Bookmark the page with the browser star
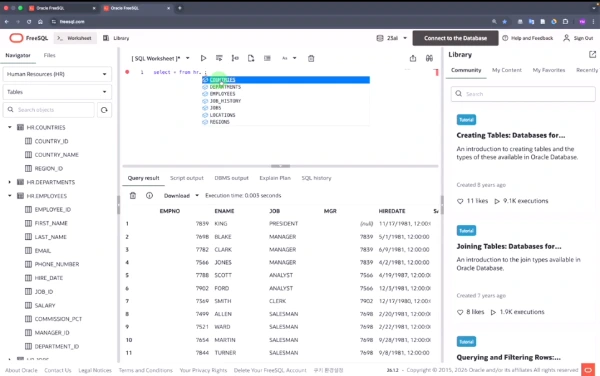 coord(505,22)
